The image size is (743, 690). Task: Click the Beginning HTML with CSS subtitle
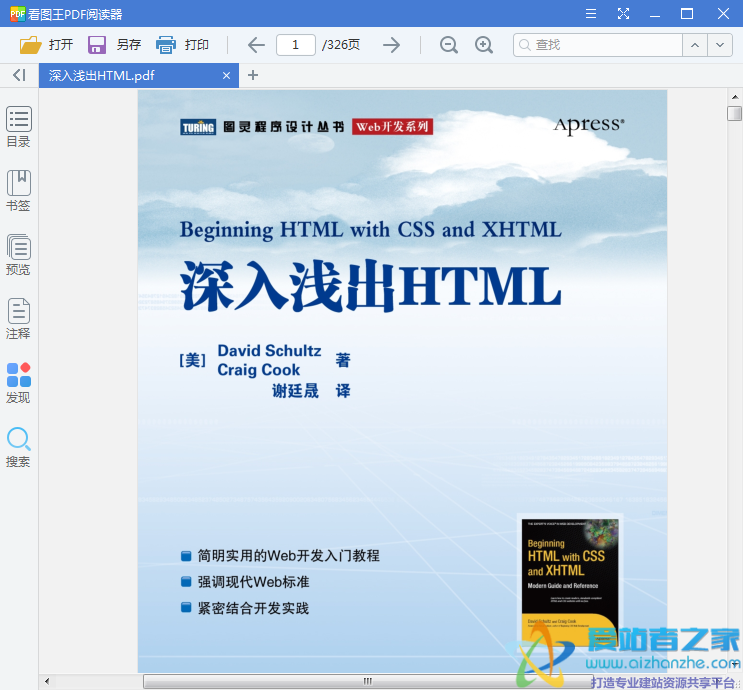[x=371, y=230]
